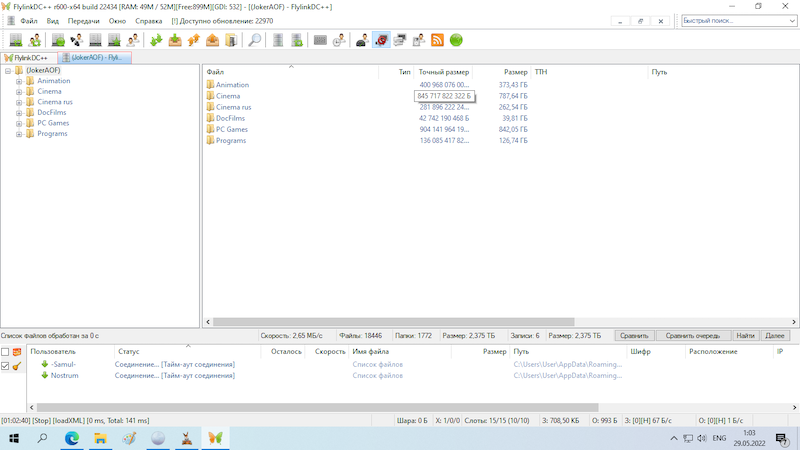Click the green download arrow beside Nostrum
The width and height of the screenshot is (800, 450).
tap(44, 376)
